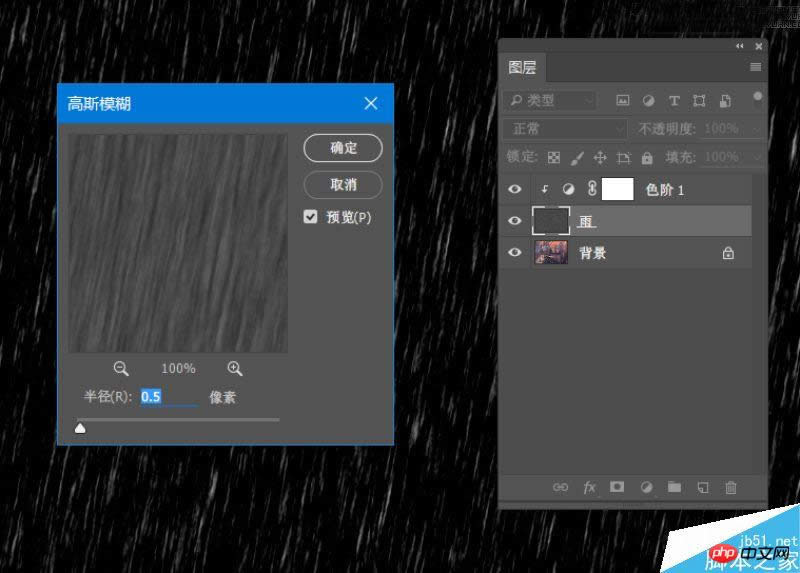Viewport: 800px width, 573px height.
Task: Click the fx layer style icon
Action: tap(589, 487)
